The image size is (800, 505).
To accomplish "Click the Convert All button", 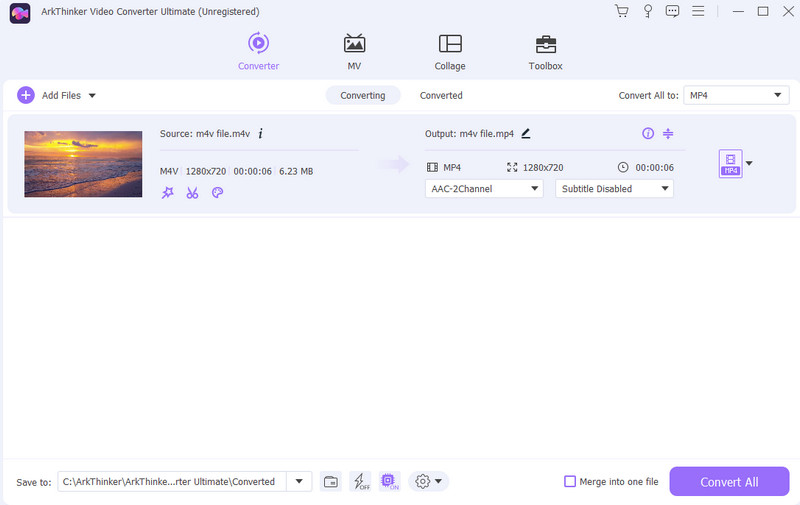I will coord(729,482).
